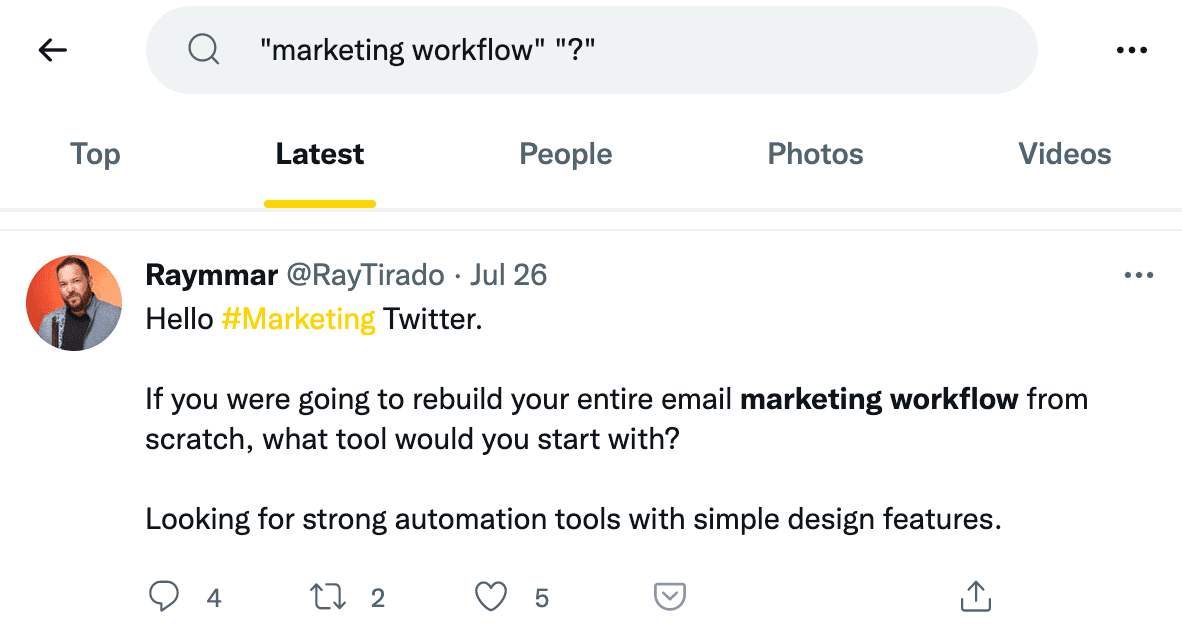View the Videos search results
The width and height of the screenshot is (1182, 644).
pyautogui.click(x=1064, y=154)
